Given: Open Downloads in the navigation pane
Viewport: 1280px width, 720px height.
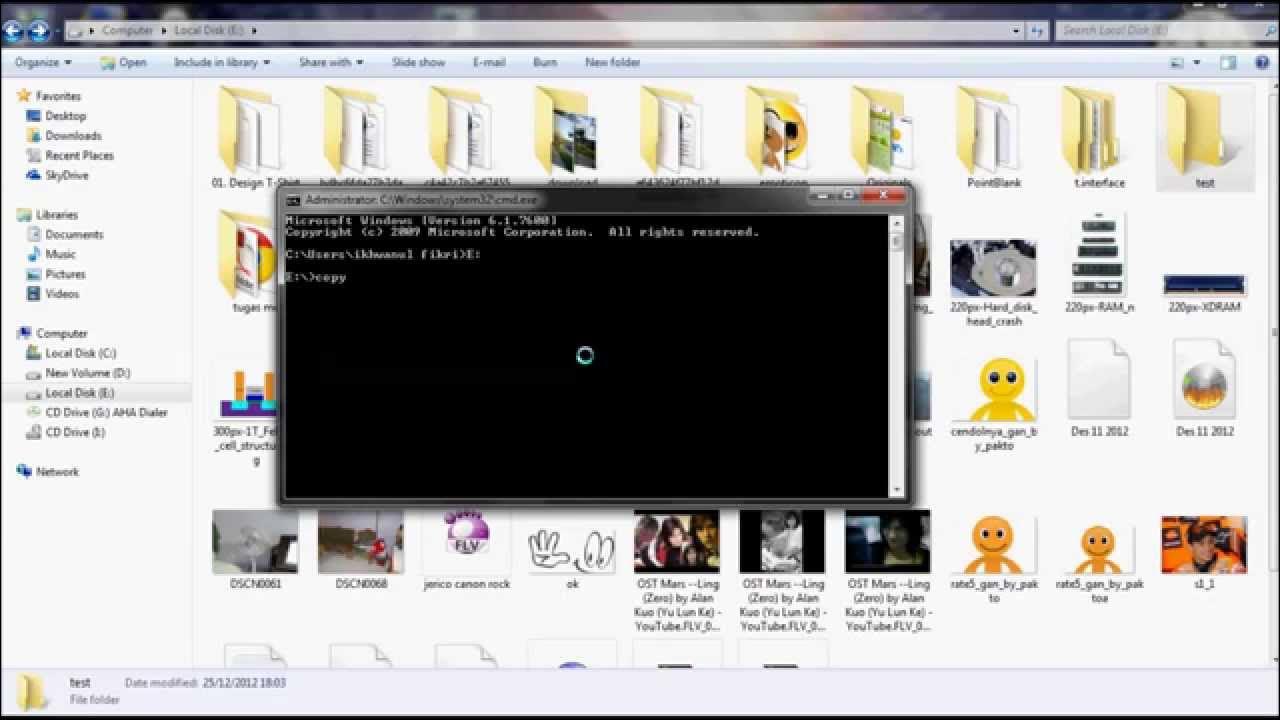Looking at the screenshot, I should 73,135.
